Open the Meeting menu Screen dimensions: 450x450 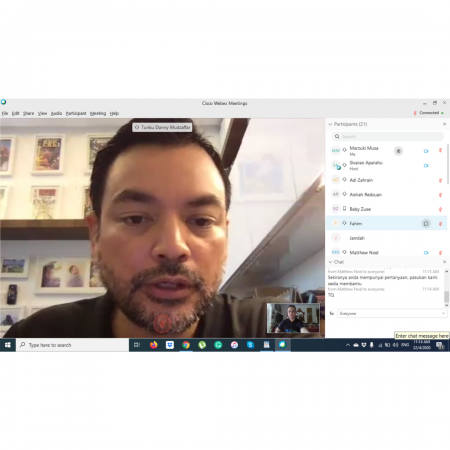click(98, 113)
